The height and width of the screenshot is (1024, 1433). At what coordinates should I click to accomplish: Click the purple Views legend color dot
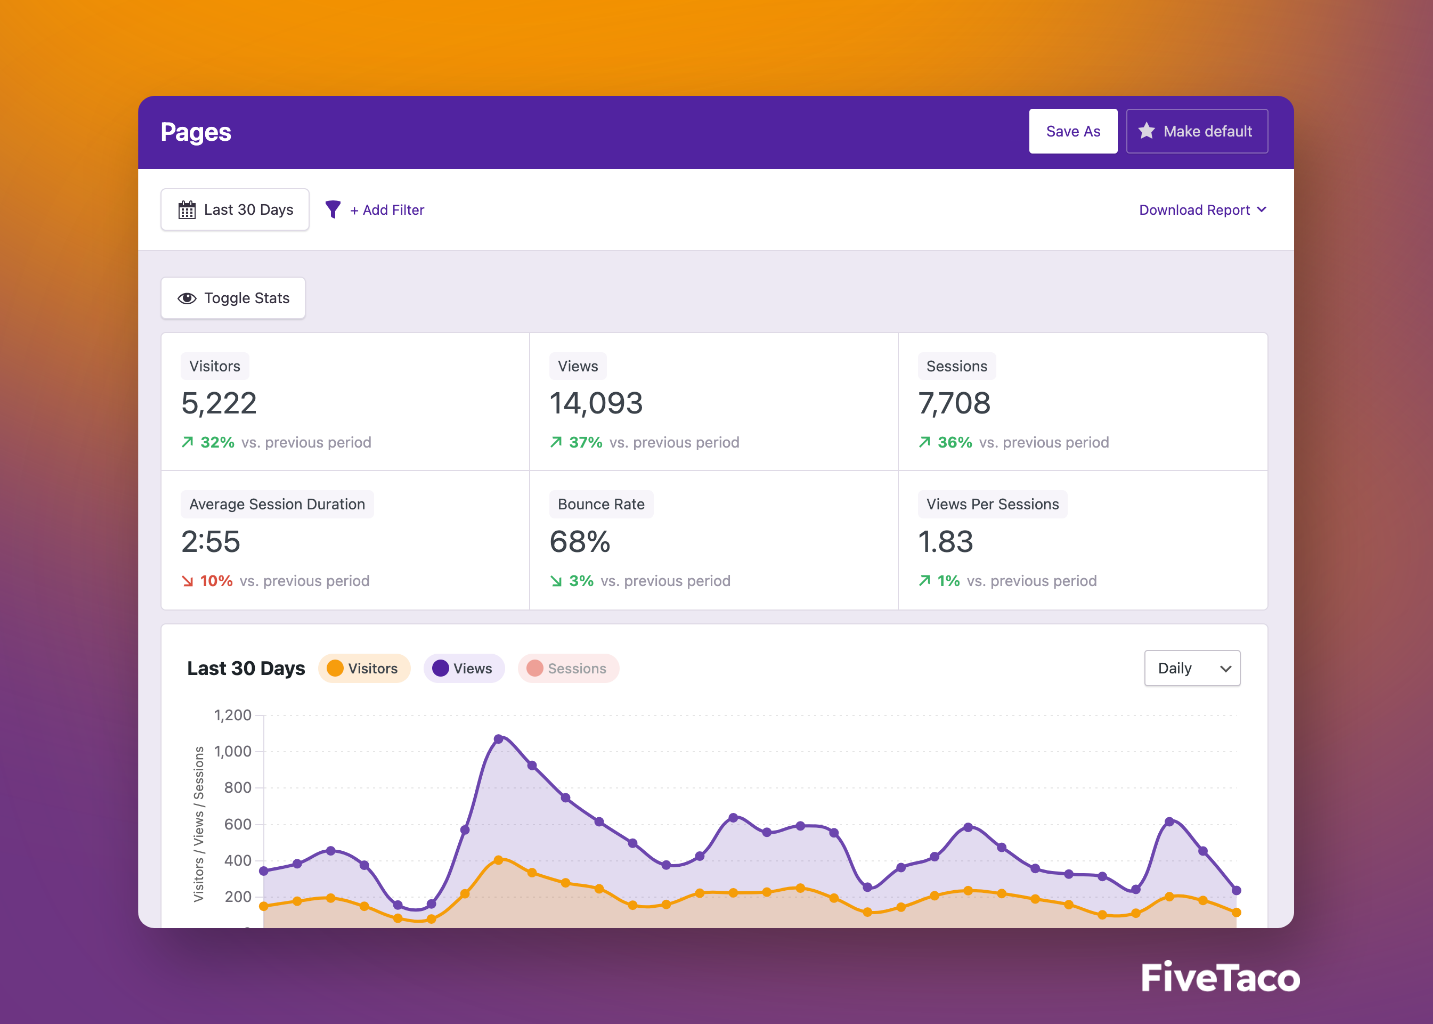pyautogui.click(x=440, y=668)
